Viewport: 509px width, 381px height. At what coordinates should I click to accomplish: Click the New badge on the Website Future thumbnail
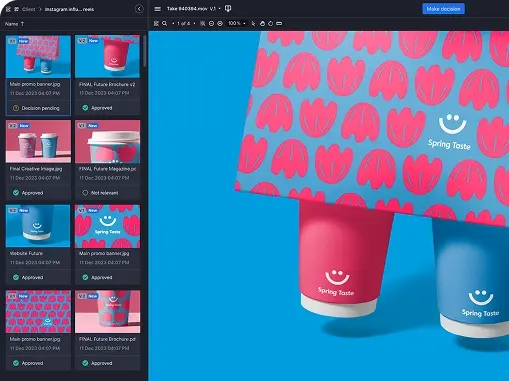pos(24,211)
